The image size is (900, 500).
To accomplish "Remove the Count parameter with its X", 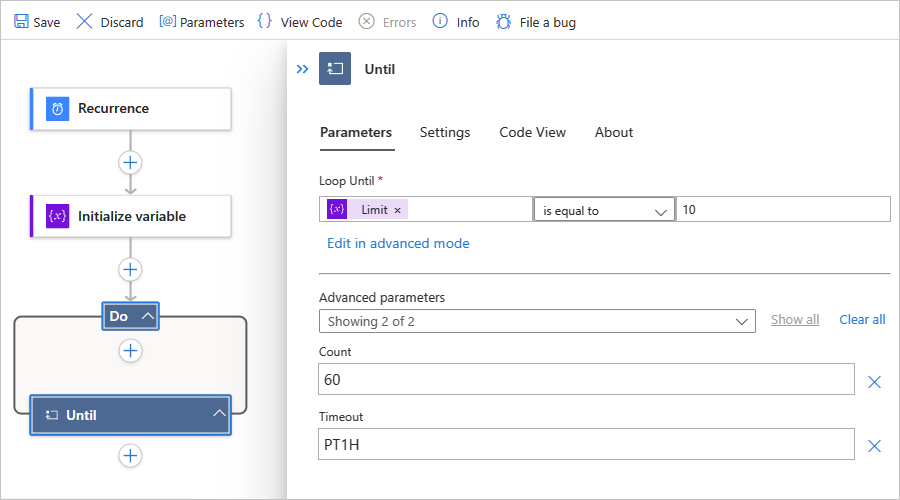I will [874, 381].
